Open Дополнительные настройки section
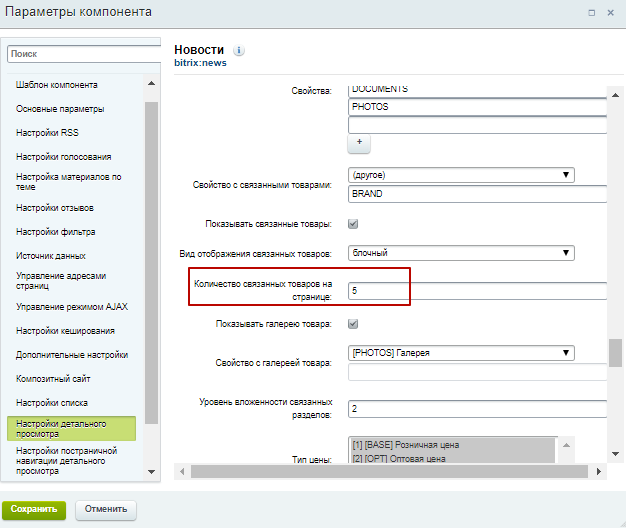This screenshot has width=626, height=528. (72, 355)
